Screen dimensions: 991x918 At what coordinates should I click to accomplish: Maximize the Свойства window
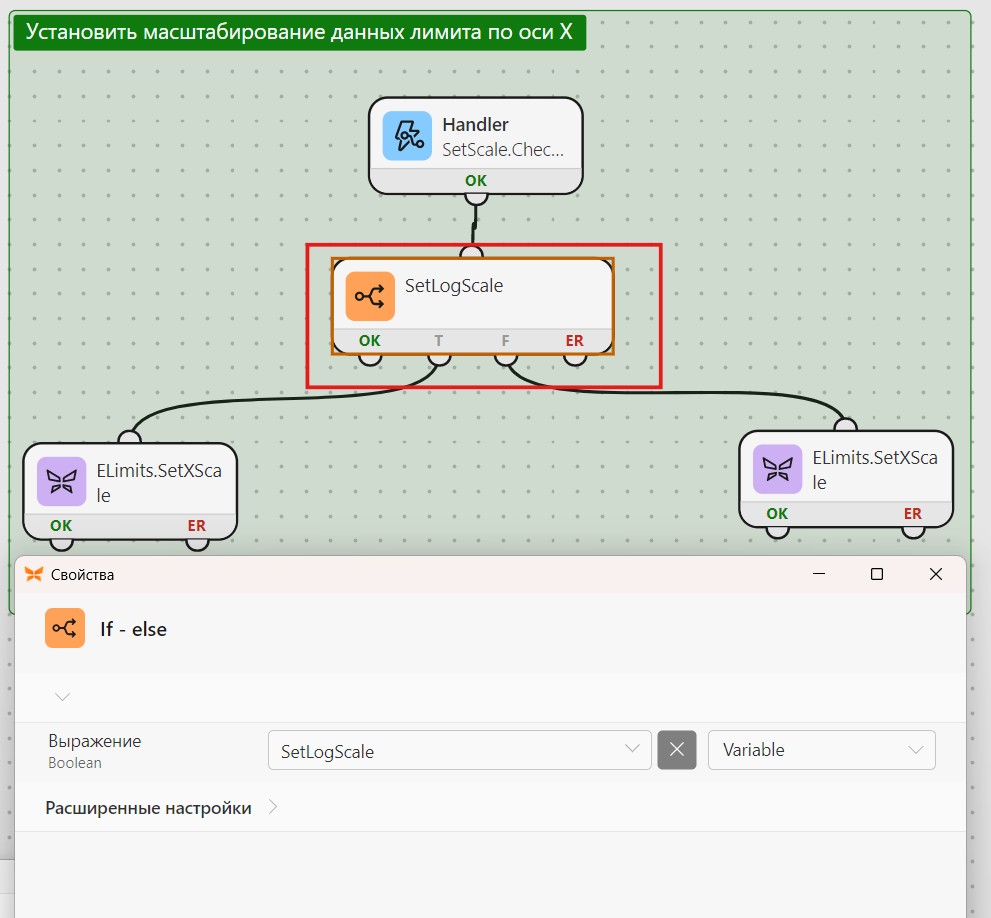tap(877, 574)
